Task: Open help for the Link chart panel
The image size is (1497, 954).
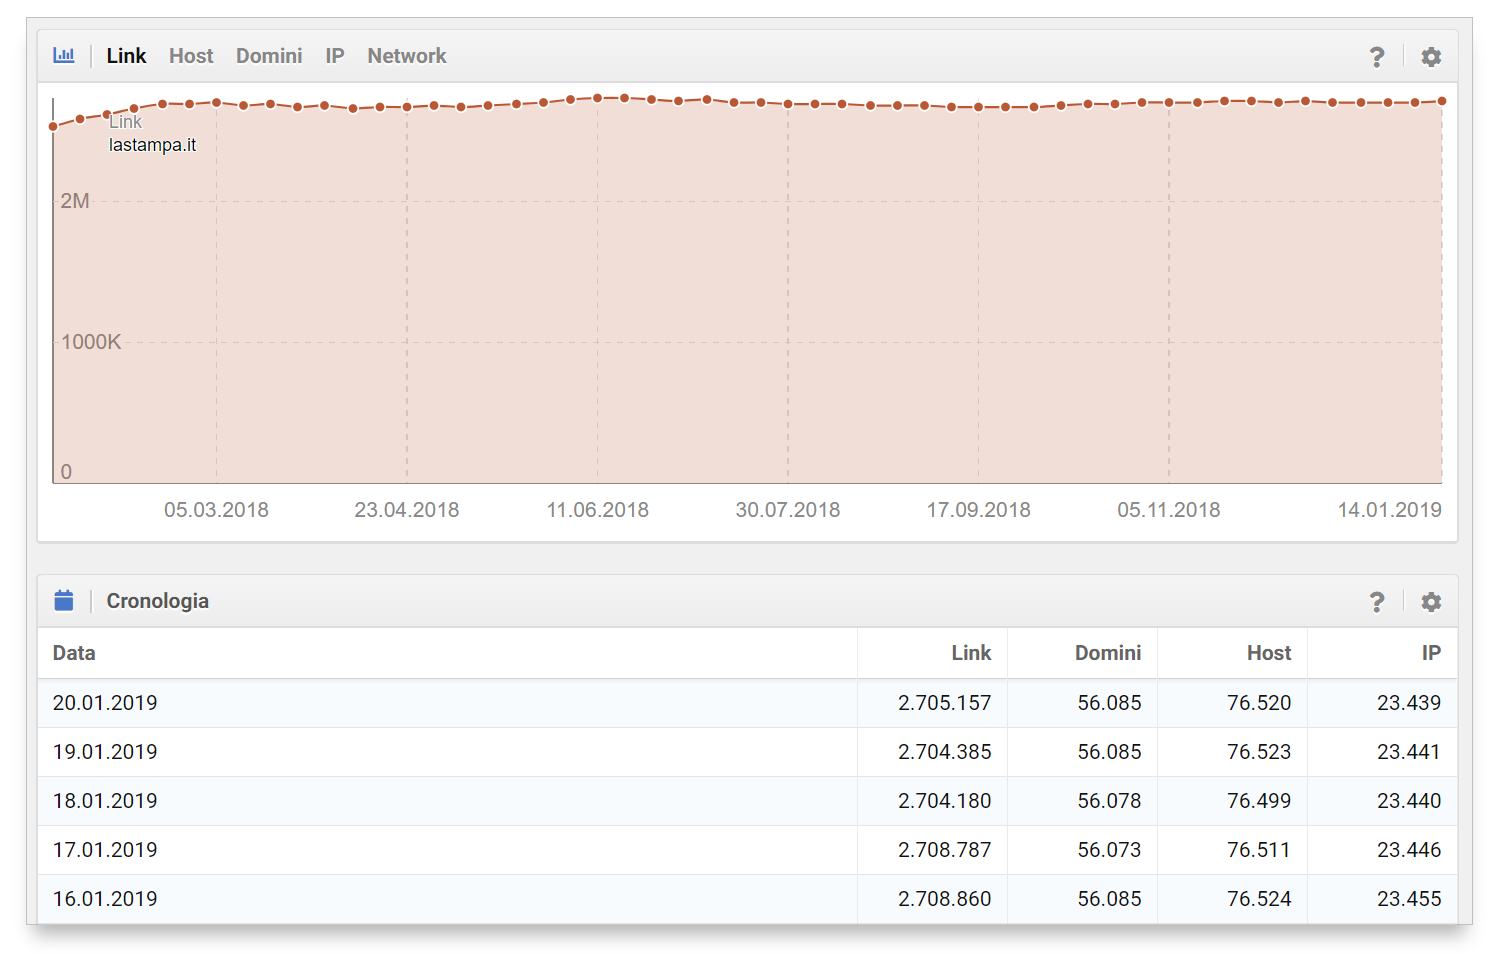Action: click(1377, 57)
